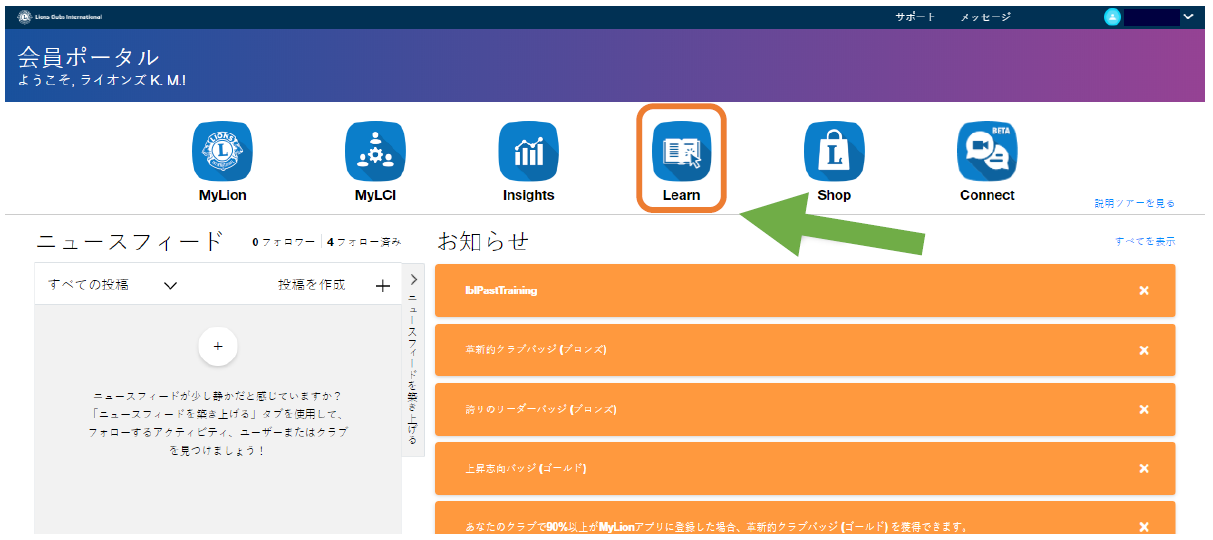Open the Shop bag icon

(x=834, y=151)
